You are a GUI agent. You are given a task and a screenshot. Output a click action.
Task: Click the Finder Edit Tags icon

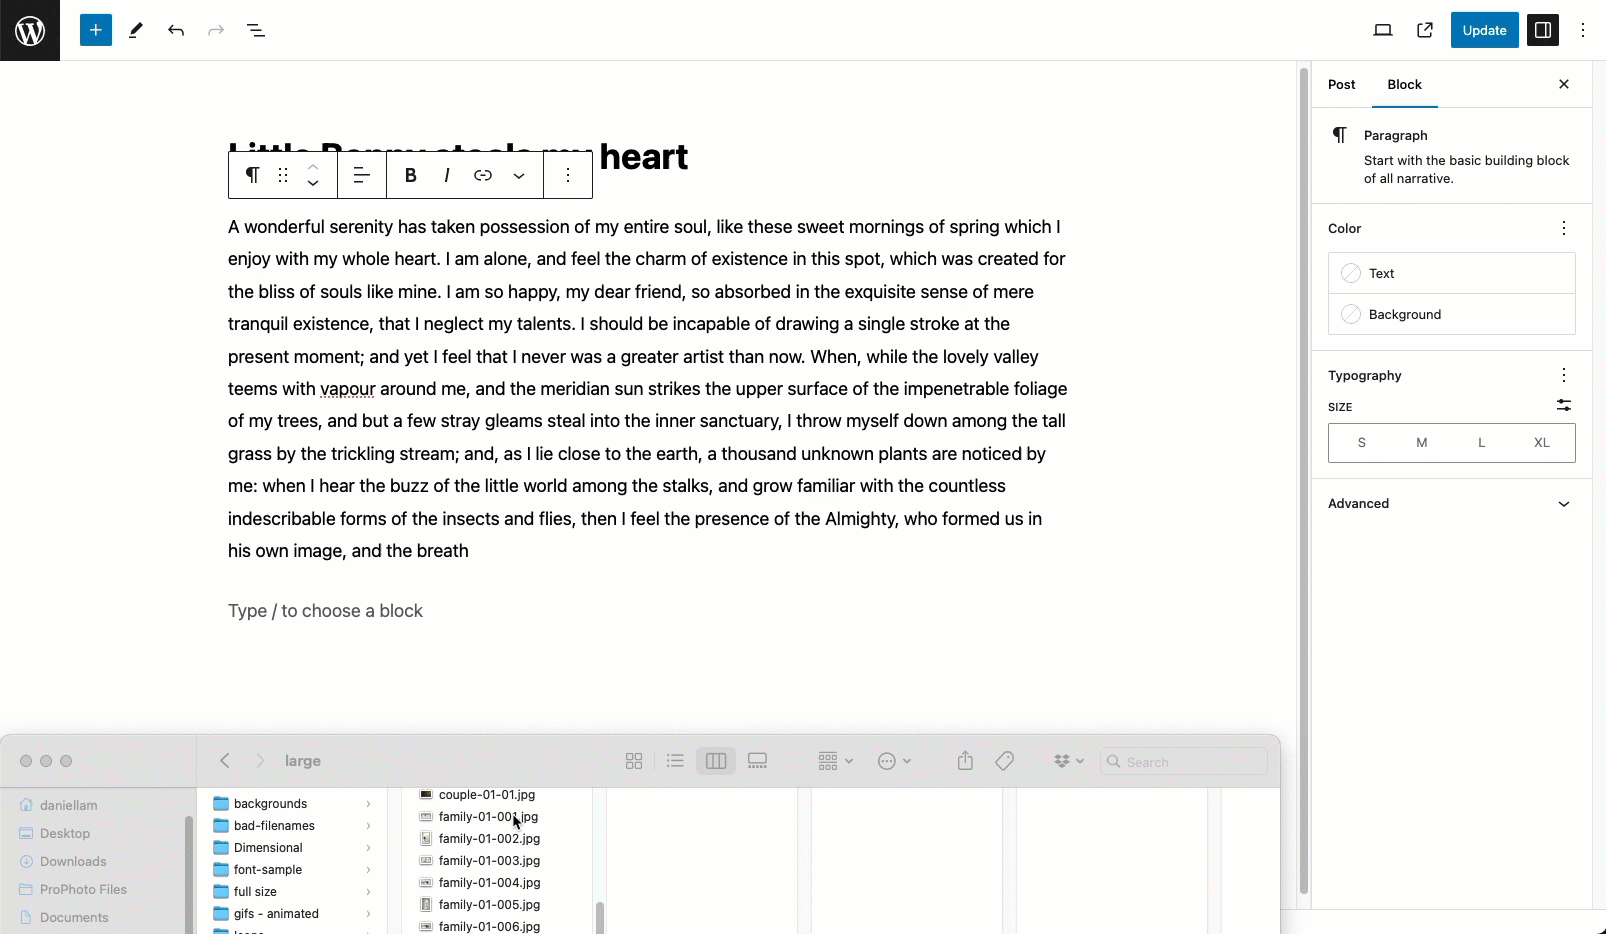coord(1005,761)
